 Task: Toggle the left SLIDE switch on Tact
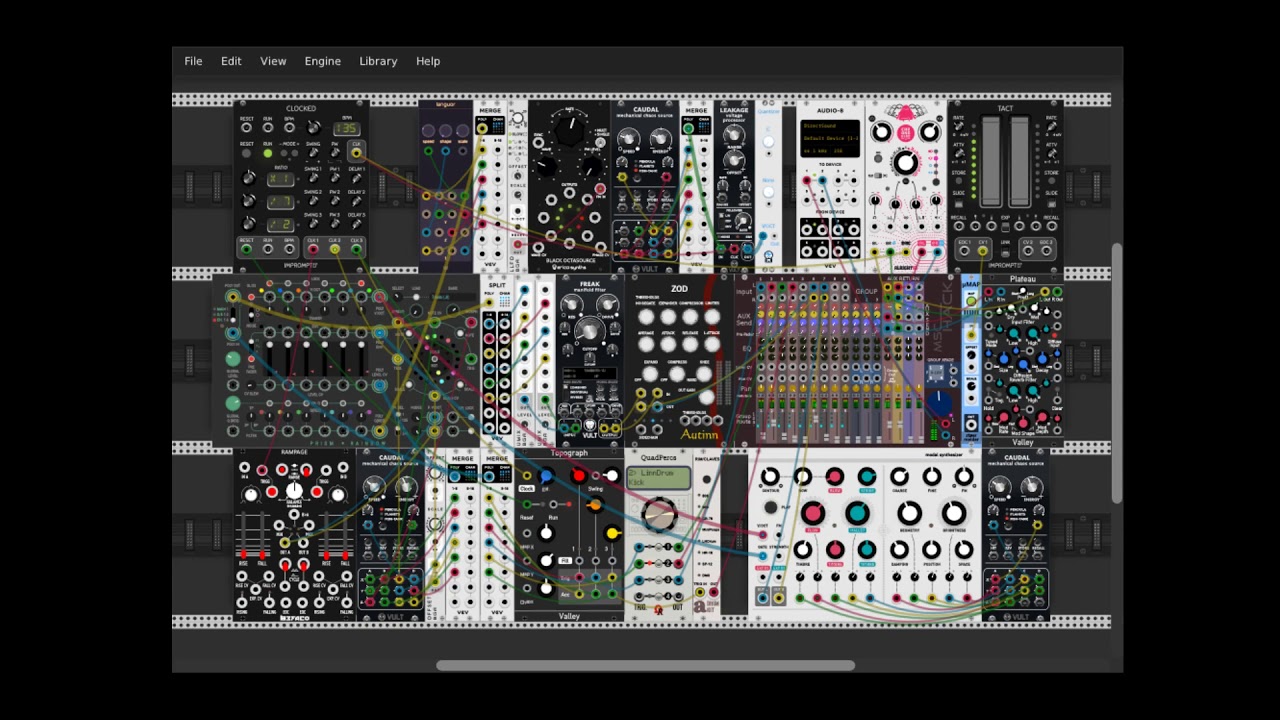(x=960, y=202)
